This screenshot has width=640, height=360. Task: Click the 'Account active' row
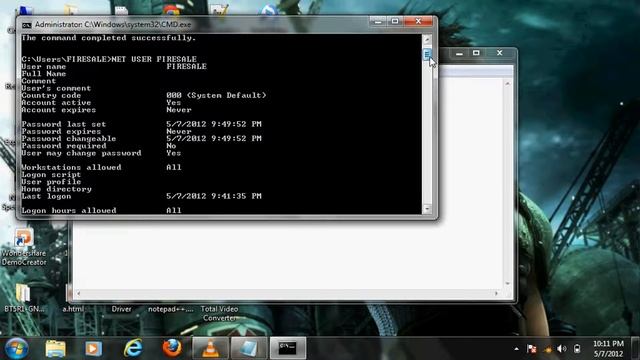(x=101, y=102)
